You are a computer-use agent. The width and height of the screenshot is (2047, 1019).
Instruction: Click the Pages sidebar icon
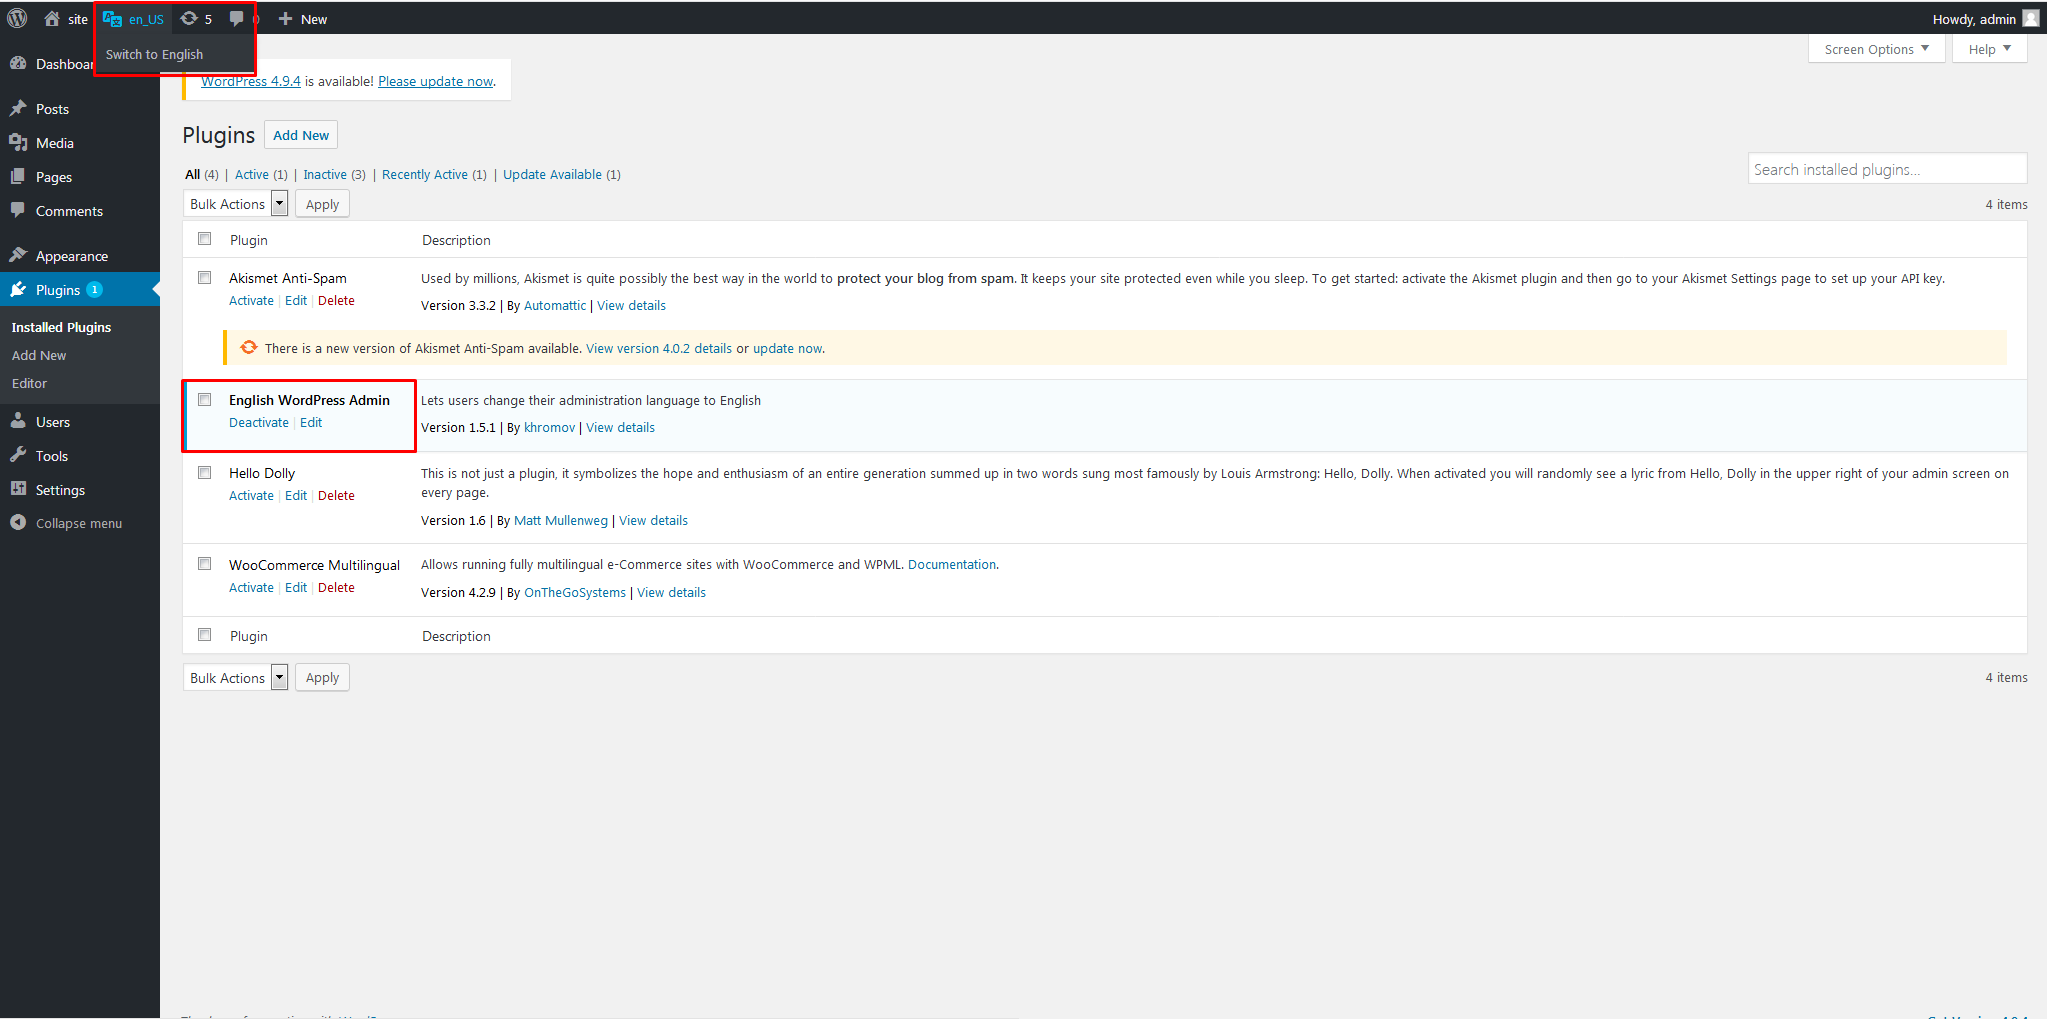pyautogui.click(x=18, y=176)
